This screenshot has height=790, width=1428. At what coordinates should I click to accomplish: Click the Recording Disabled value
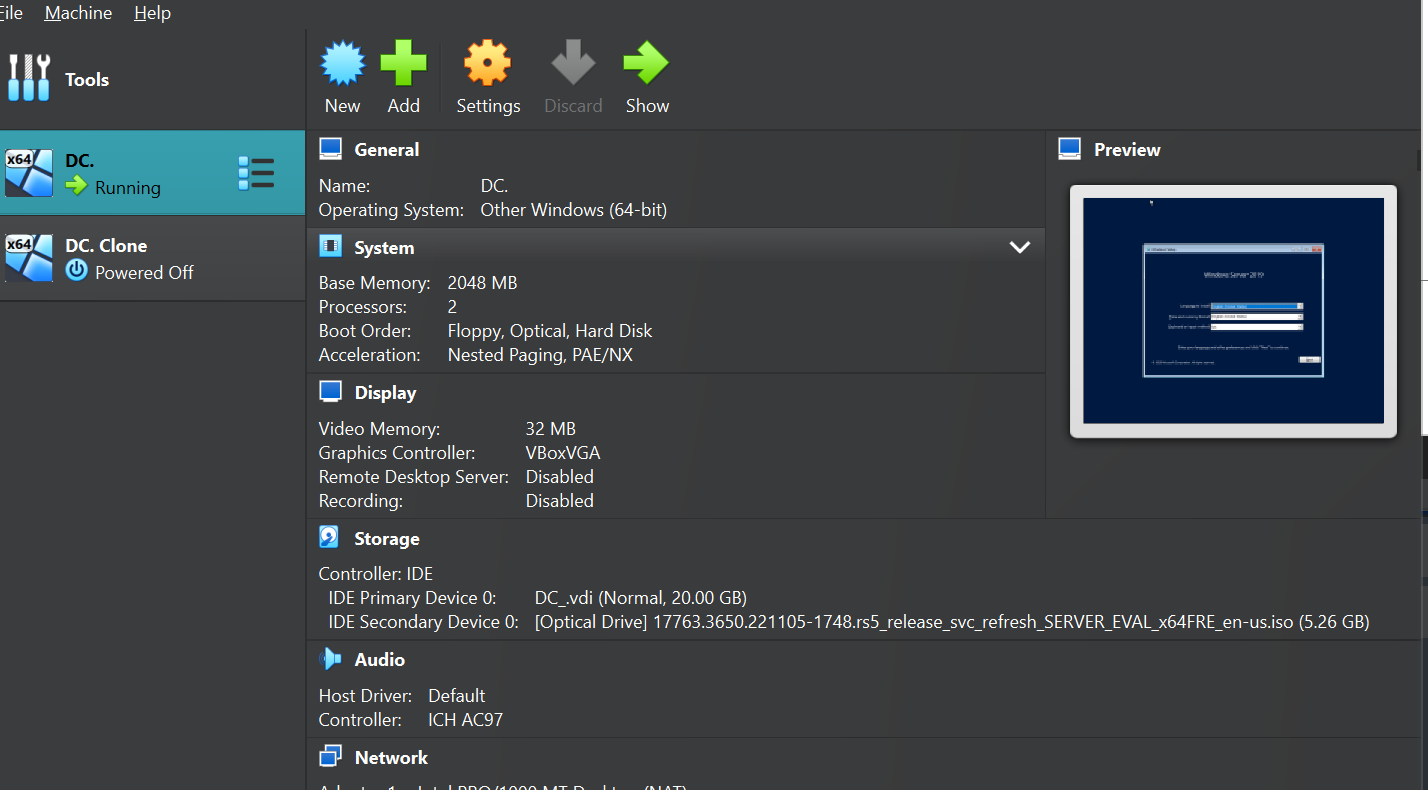(559, 501)
